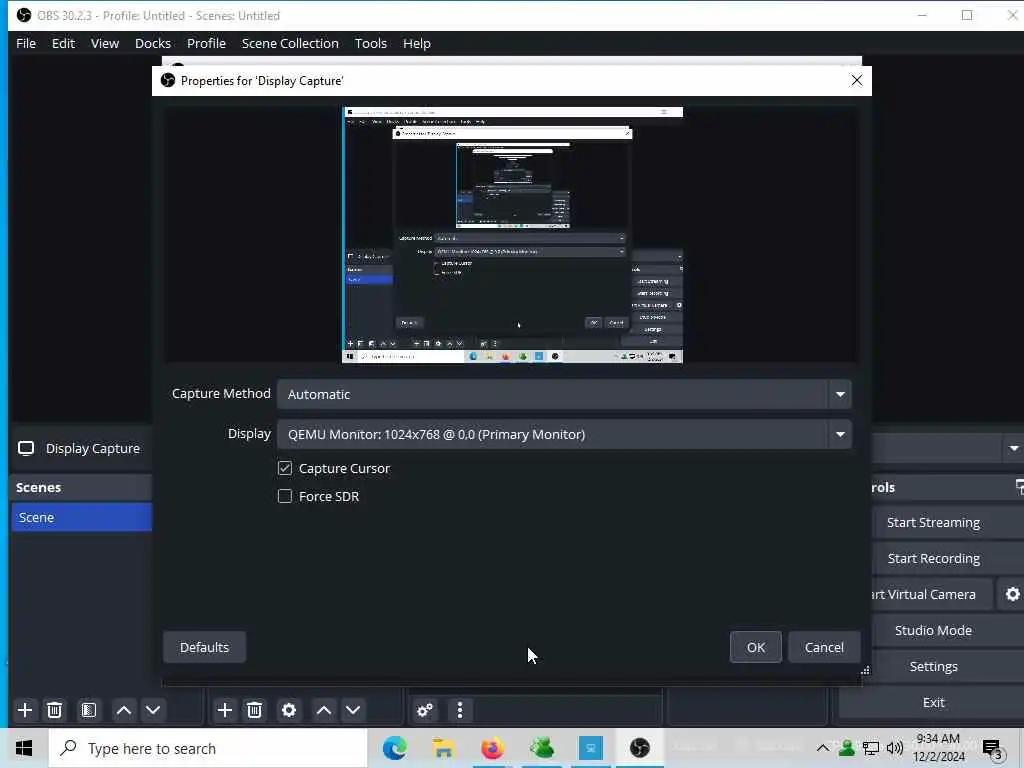Viewport: 1024px width, 768px height.
Task: Cancel the Display Capture properties dialog
Action: pyautogui.click(x=824, y=647)
